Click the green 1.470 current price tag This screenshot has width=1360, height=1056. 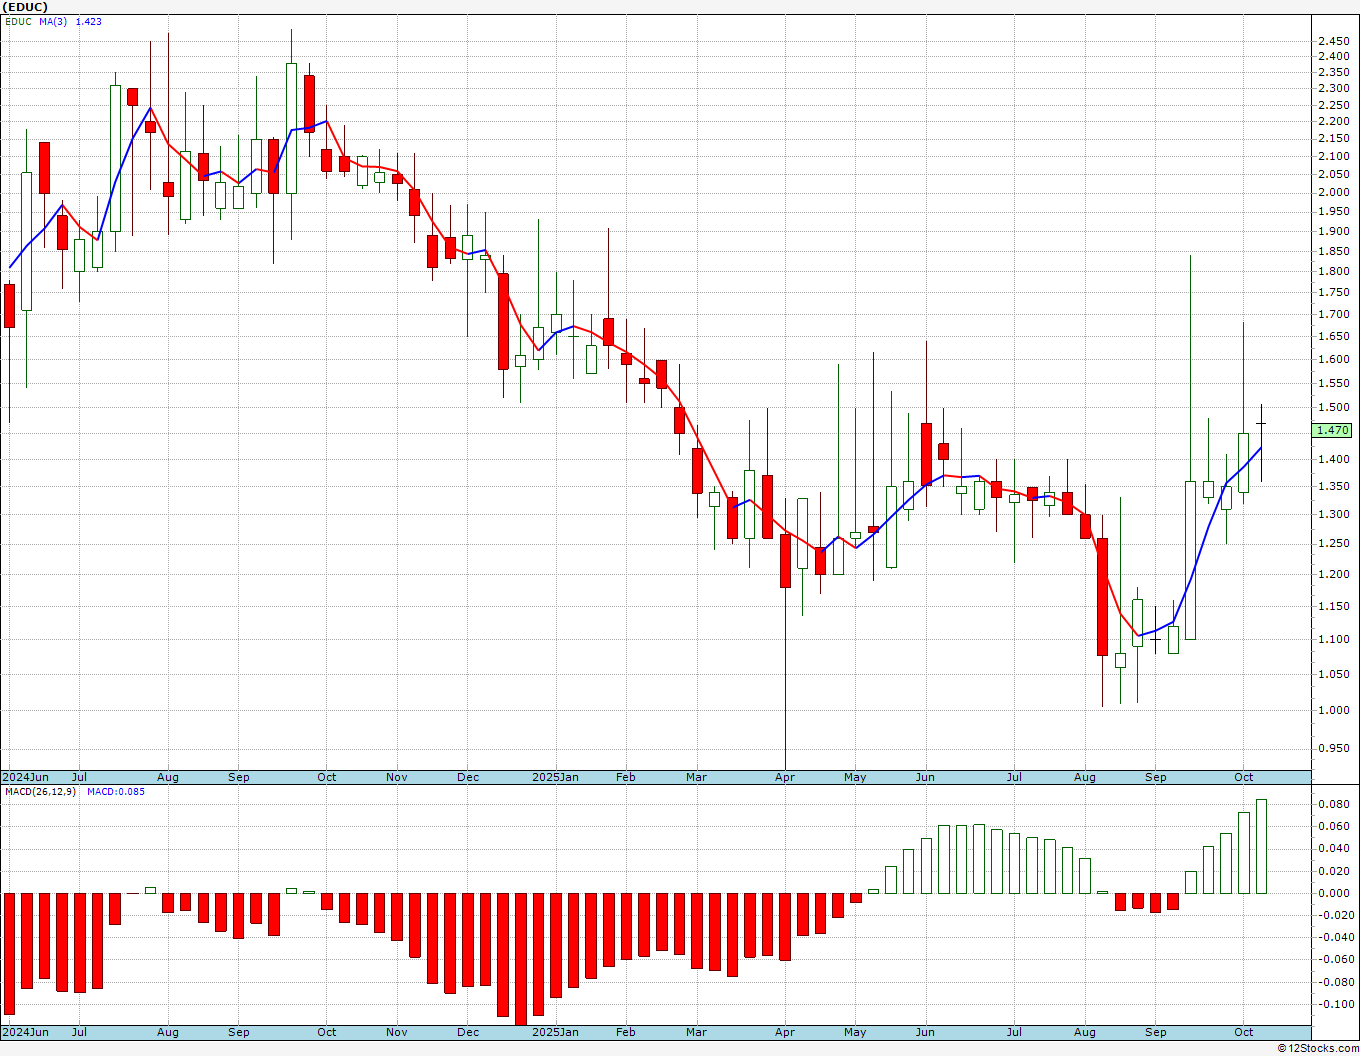tap(1332, 430)
